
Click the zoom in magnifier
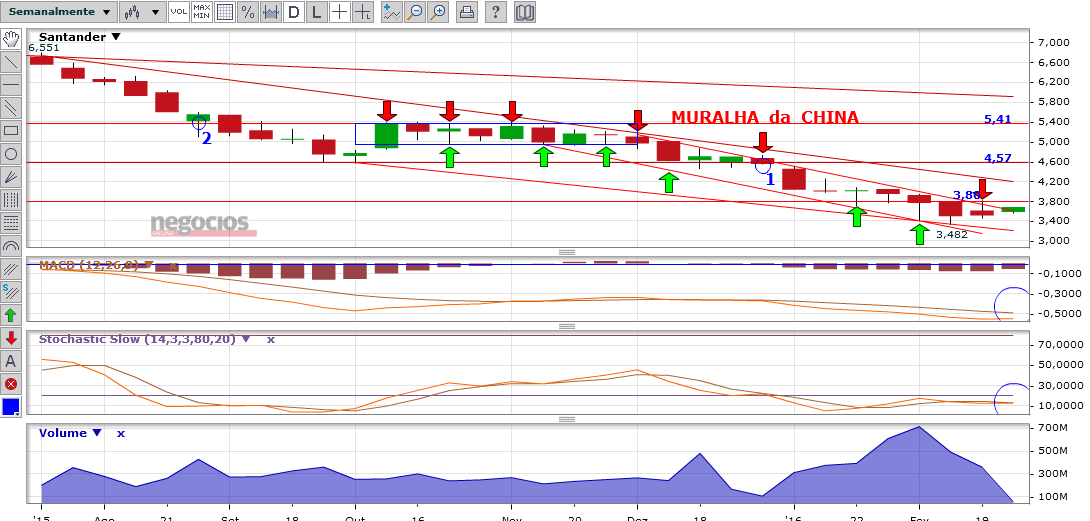coord(437,12)
